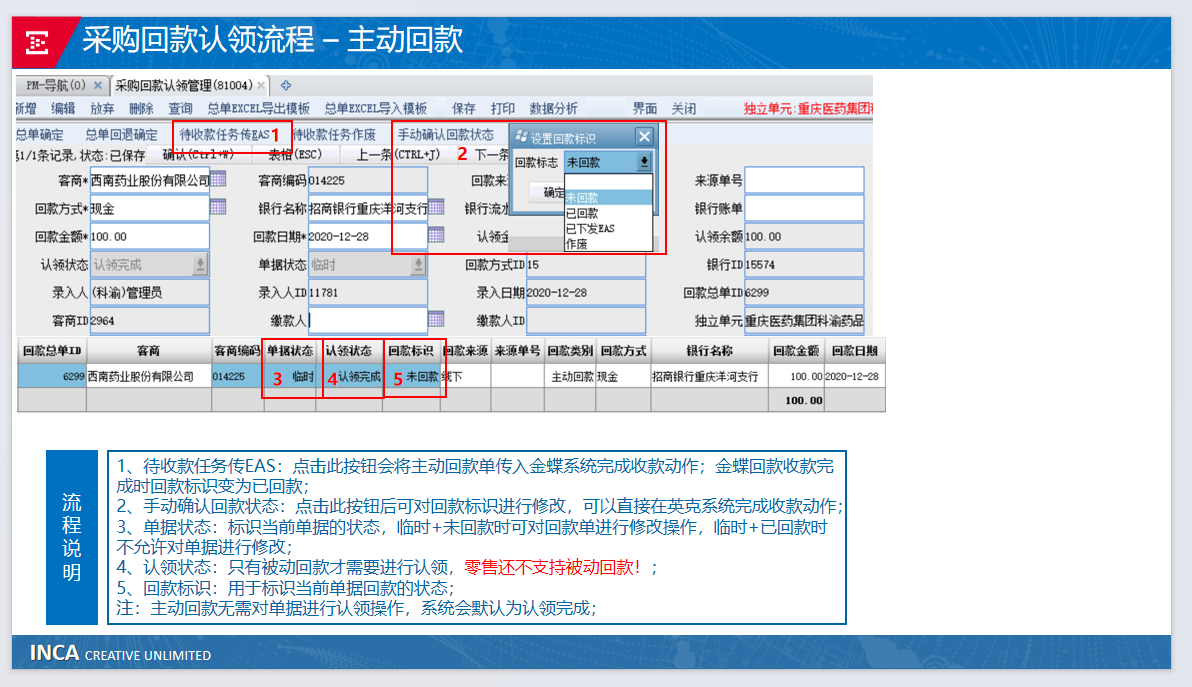This screenshot has width=1192, height=687.
Task: Click the 新增 menu item
Action: [25, 109]
